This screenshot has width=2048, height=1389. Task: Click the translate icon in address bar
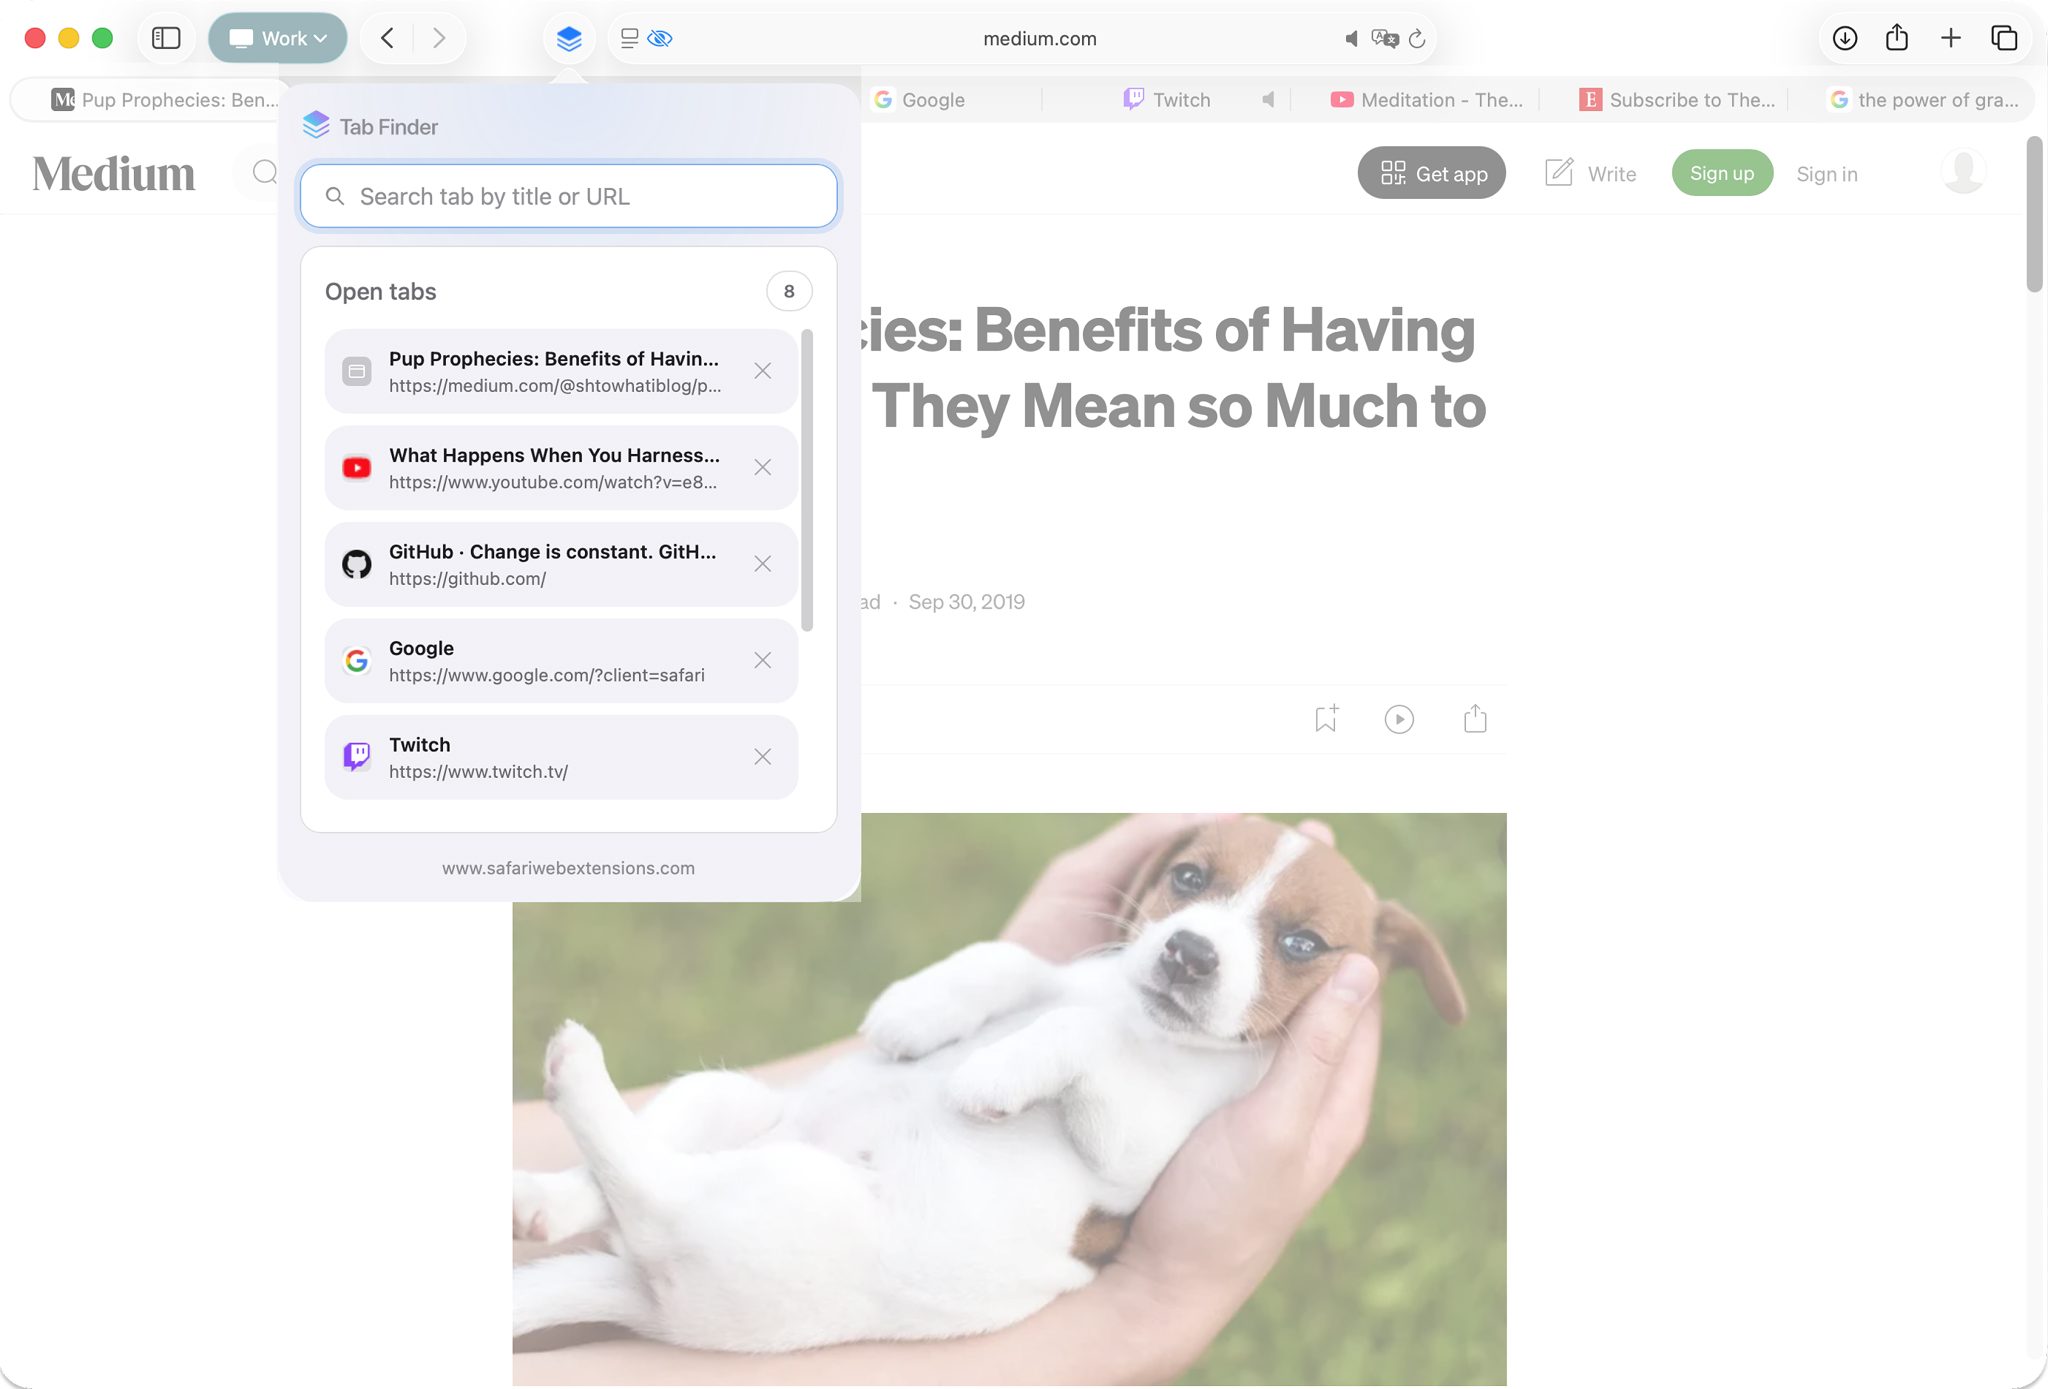pyautogui.click(x=1384, y=38)
